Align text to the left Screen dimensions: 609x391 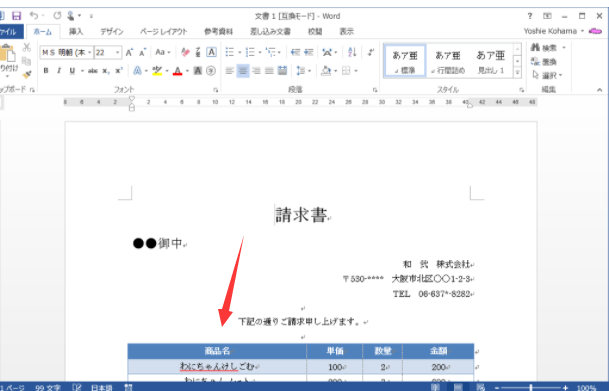(x=230, y=71)
